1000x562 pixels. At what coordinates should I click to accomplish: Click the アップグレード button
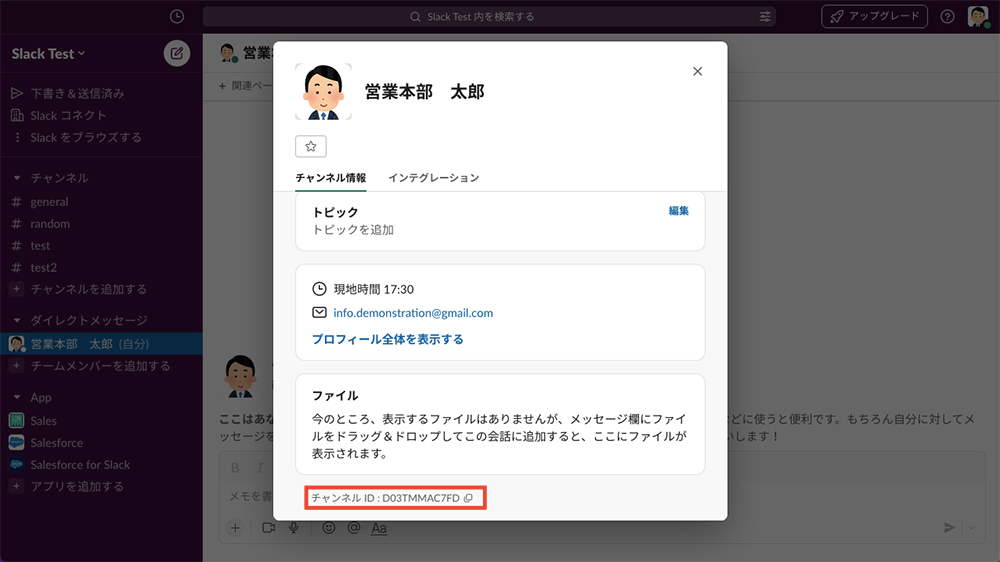coord(874,17)
